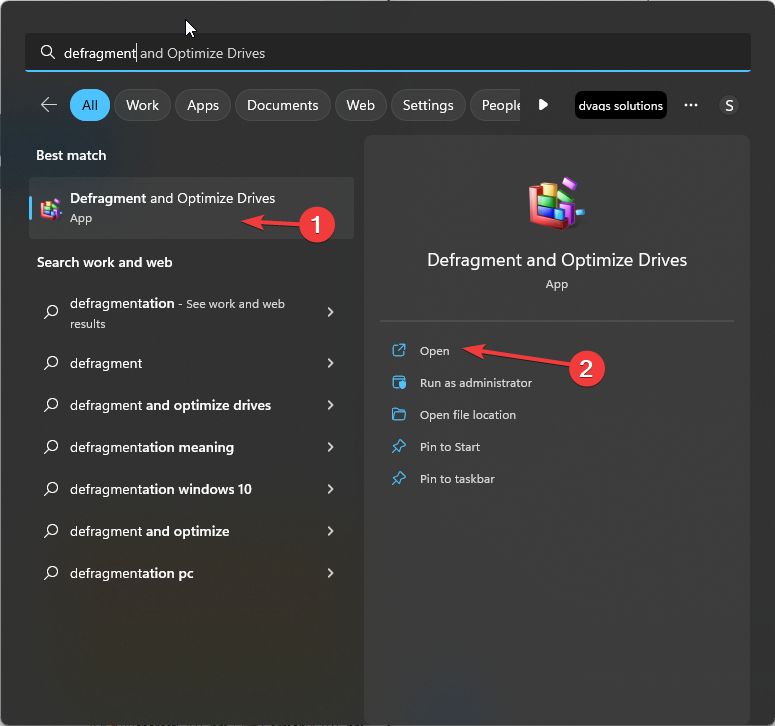
Task: Open the S account avatar
Action: [729, 105]
